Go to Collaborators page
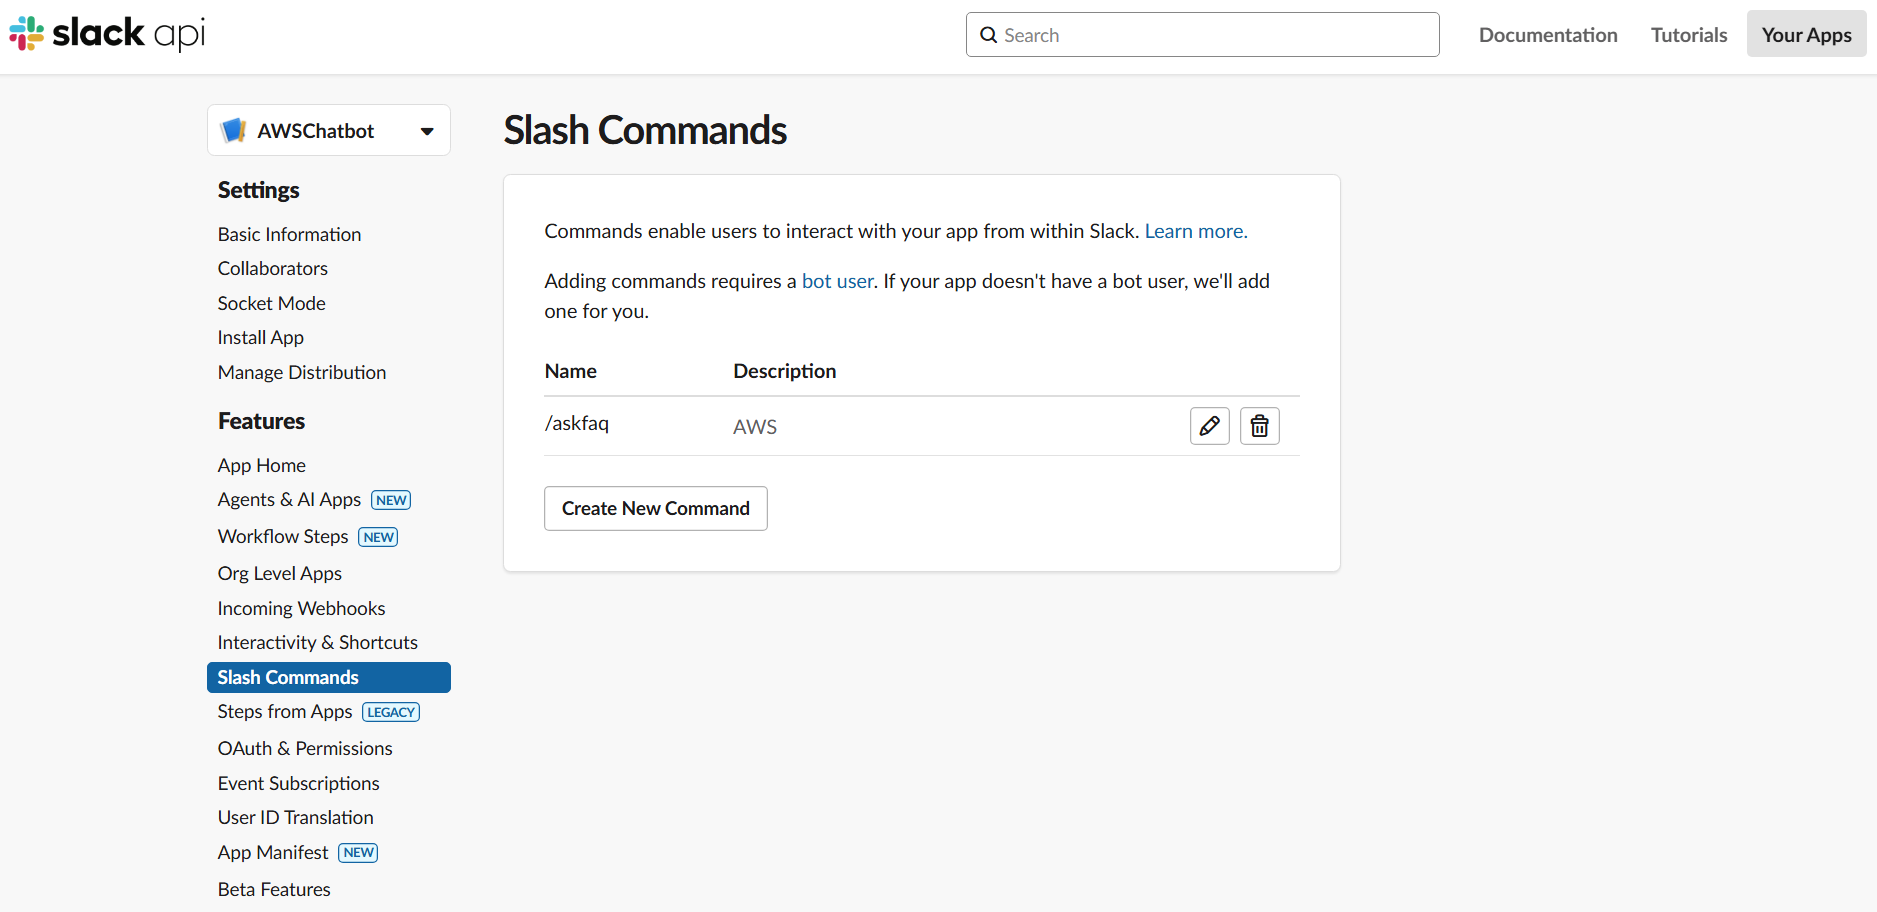The image size is (1877, 912). 273,268
